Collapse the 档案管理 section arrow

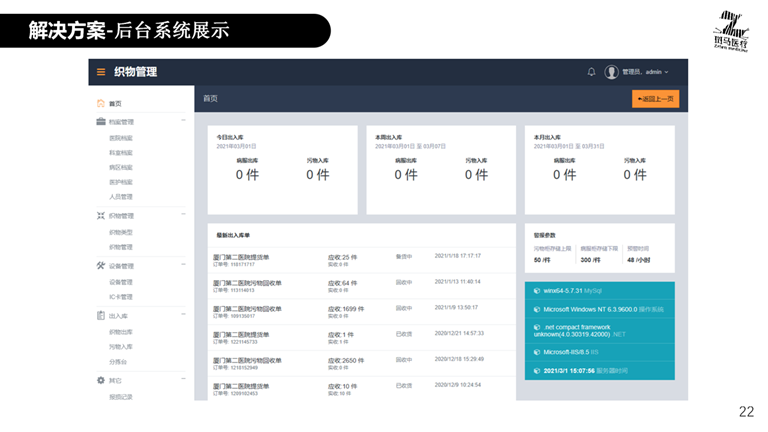183,122
